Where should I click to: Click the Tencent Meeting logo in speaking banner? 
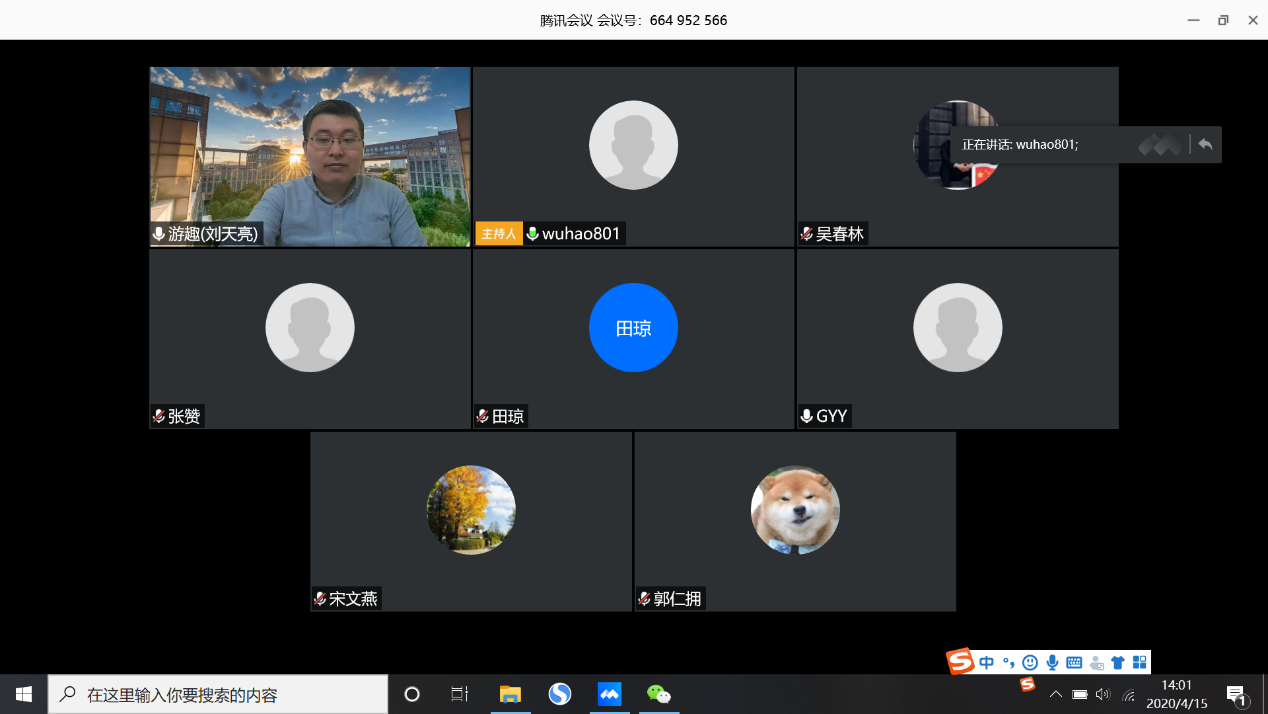coord(1160,145)
